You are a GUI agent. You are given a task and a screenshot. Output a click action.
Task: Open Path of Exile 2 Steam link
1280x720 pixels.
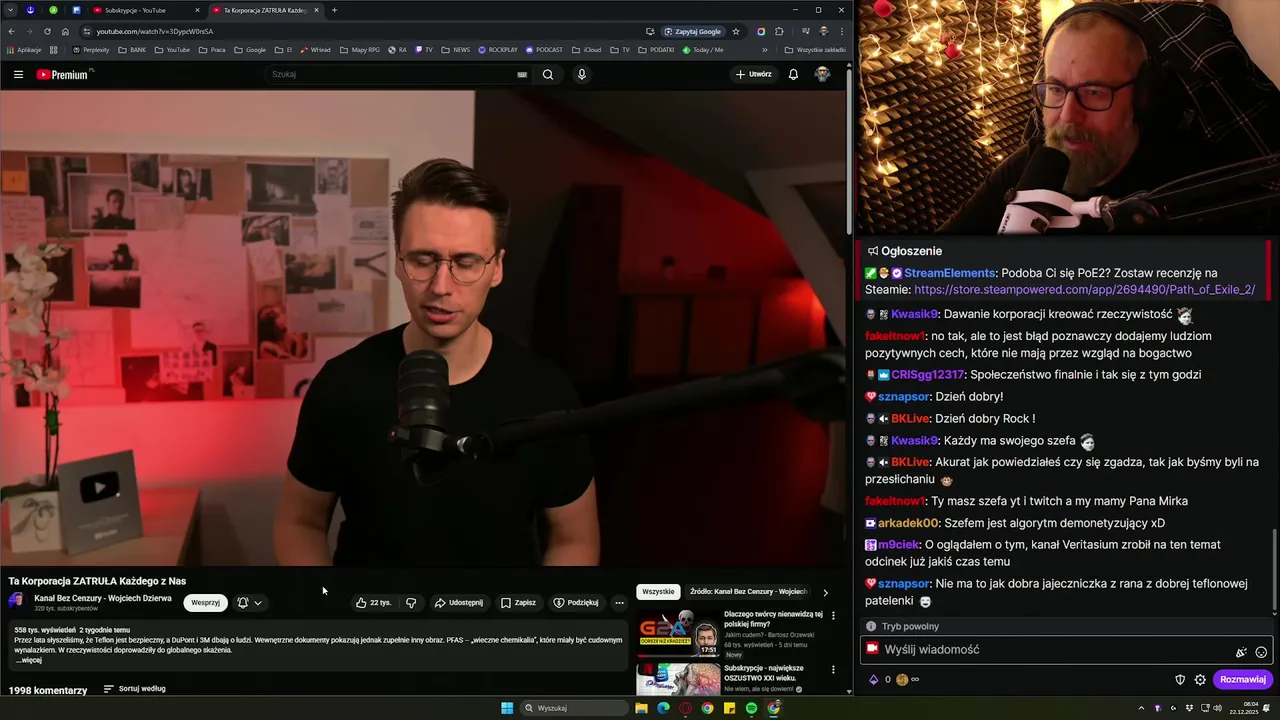point(1084,290)
